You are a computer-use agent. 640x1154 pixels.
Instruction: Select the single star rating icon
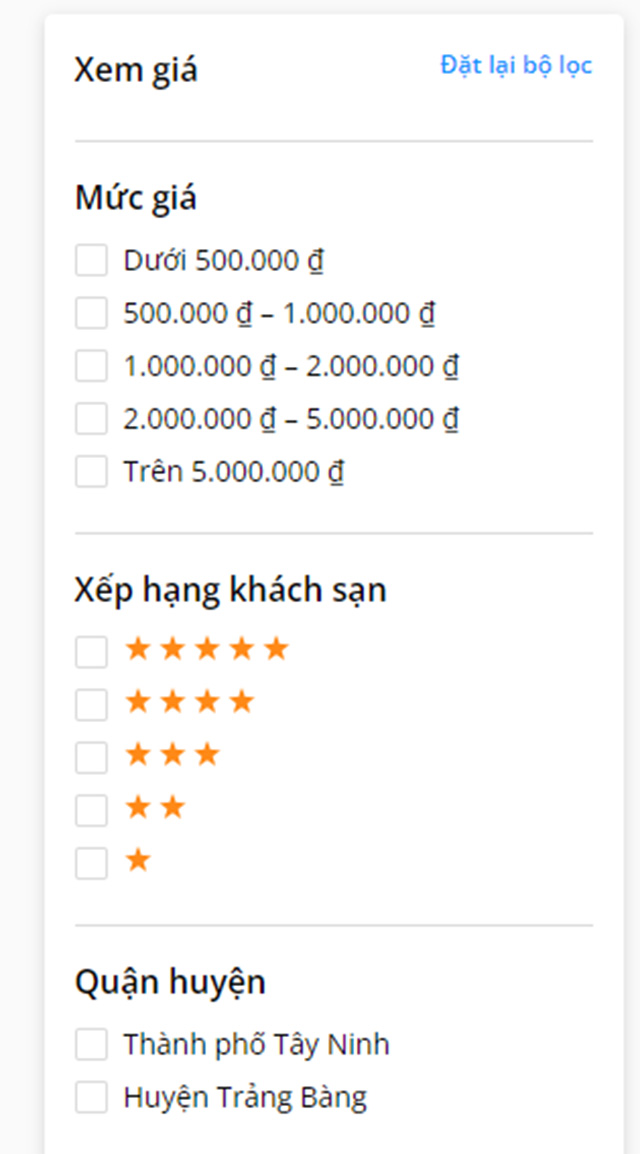pyautogui.click(x=138, y=861)
